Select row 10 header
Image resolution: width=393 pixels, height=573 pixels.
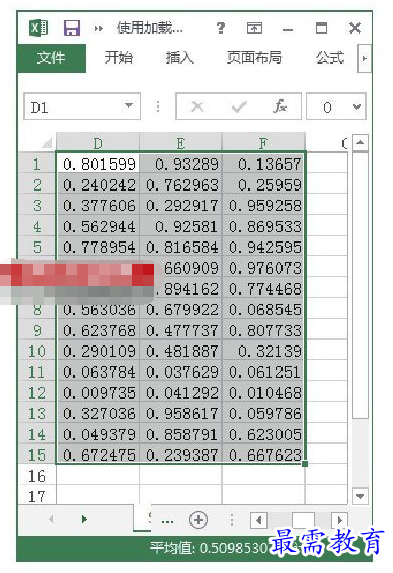37,351
